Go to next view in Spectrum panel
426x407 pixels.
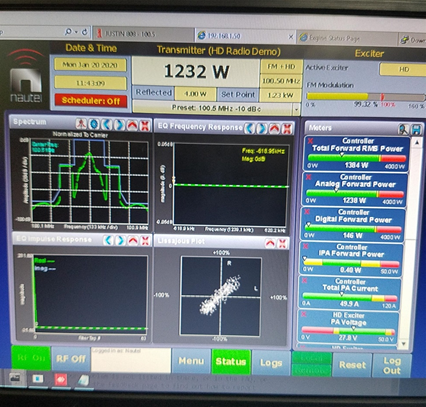click(x=119, y=125)
